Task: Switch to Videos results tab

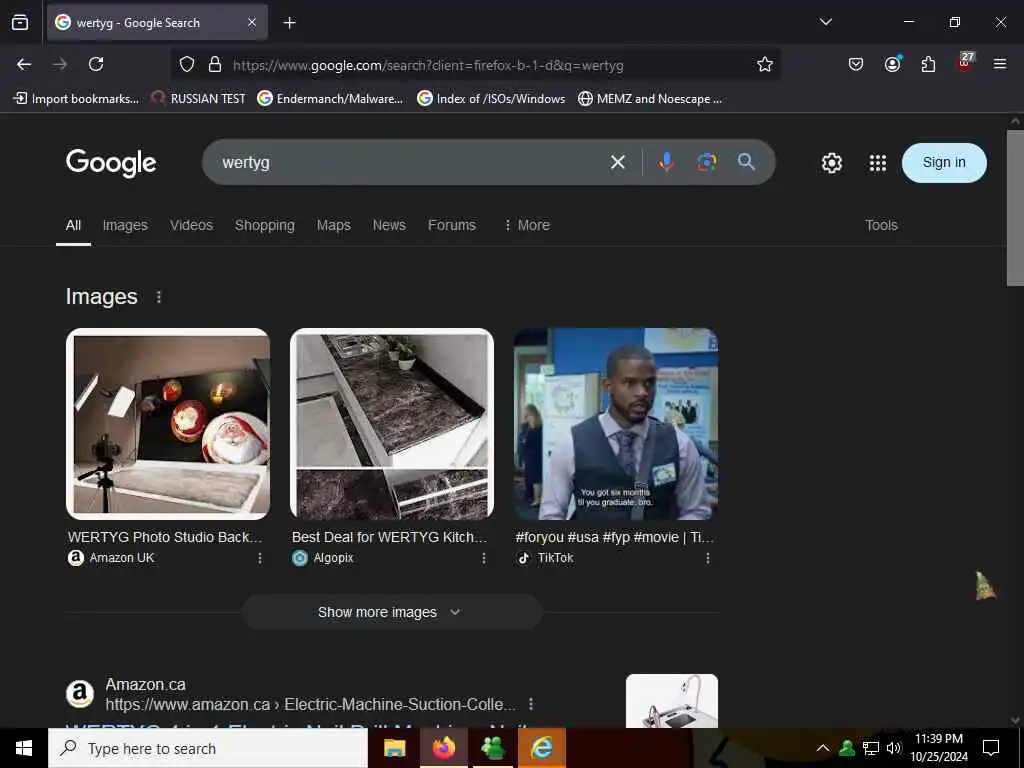Action: [x=191, y=225]
